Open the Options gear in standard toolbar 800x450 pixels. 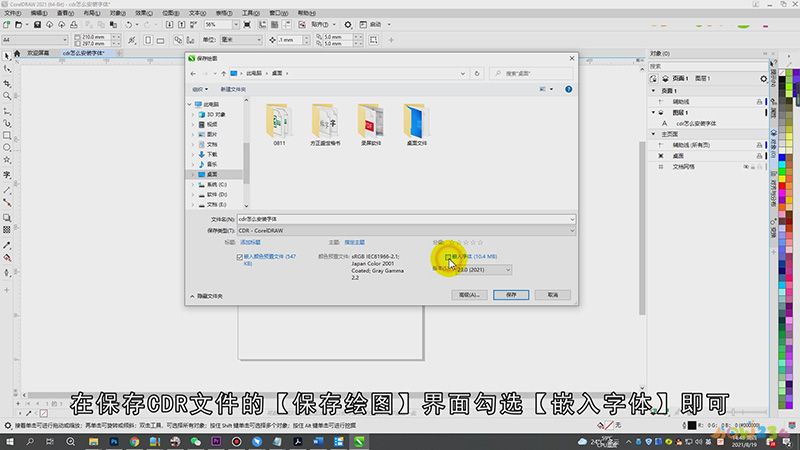(348, 24)
